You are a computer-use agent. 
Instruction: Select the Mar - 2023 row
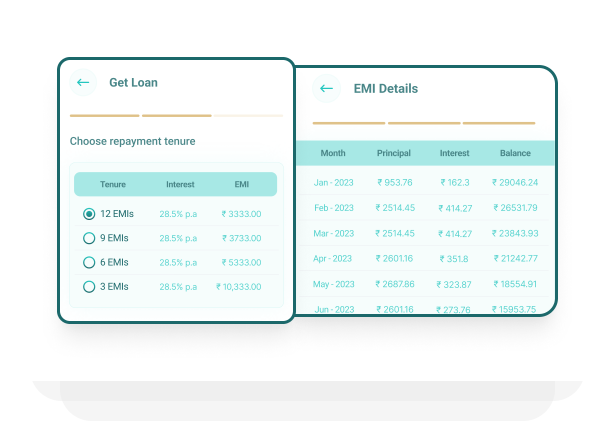(x=334, y=233)
